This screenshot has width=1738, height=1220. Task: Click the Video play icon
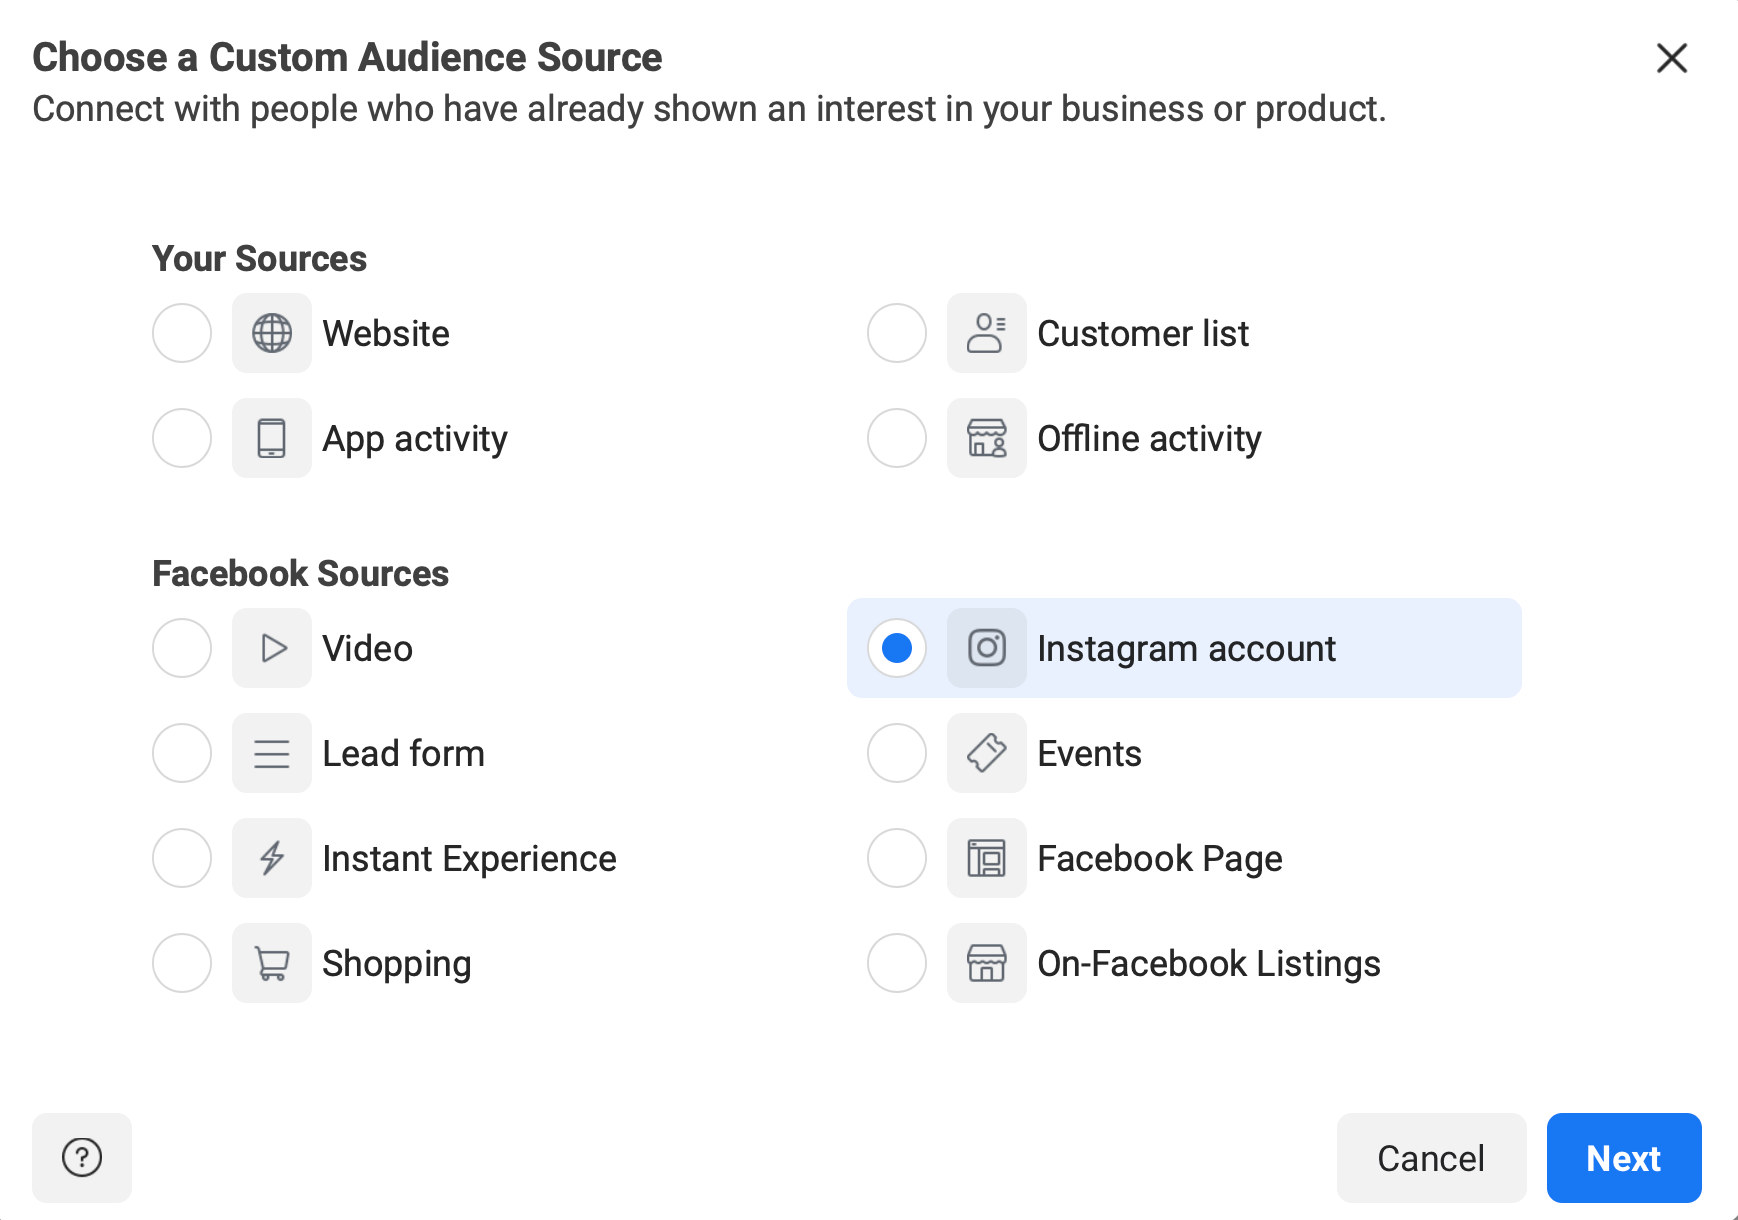272,648
